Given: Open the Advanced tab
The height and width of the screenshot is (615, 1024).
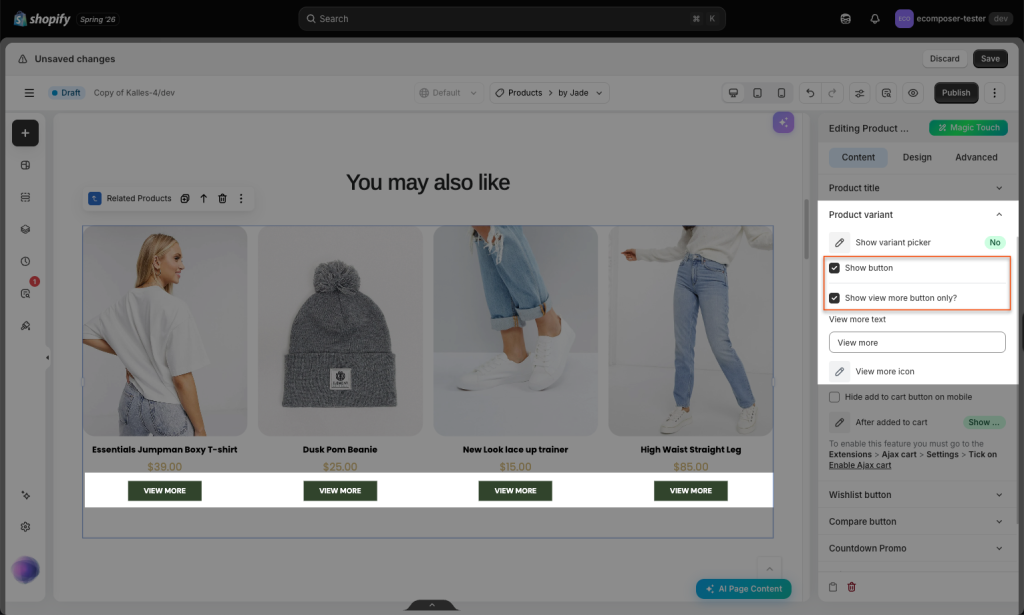Looking at the screenshot, I should [976, 157].
